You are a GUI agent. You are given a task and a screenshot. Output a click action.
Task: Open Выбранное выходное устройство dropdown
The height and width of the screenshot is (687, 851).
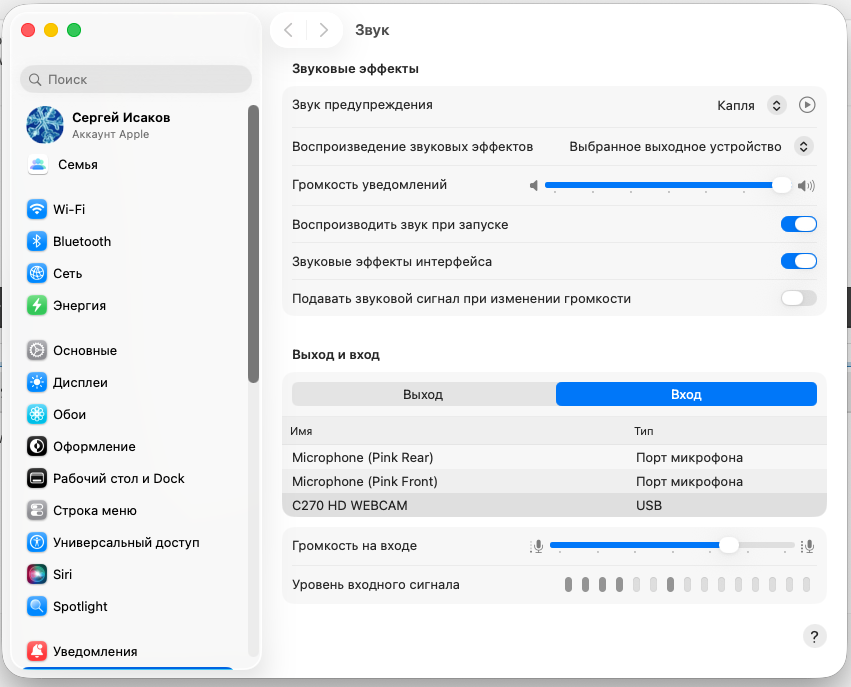pyautogui.click(x=804, y=146)
